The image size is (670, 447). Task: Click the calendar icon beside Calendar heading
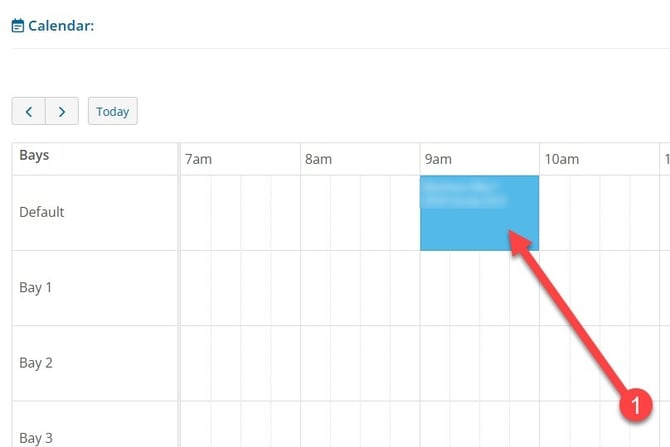coord(18,26)
